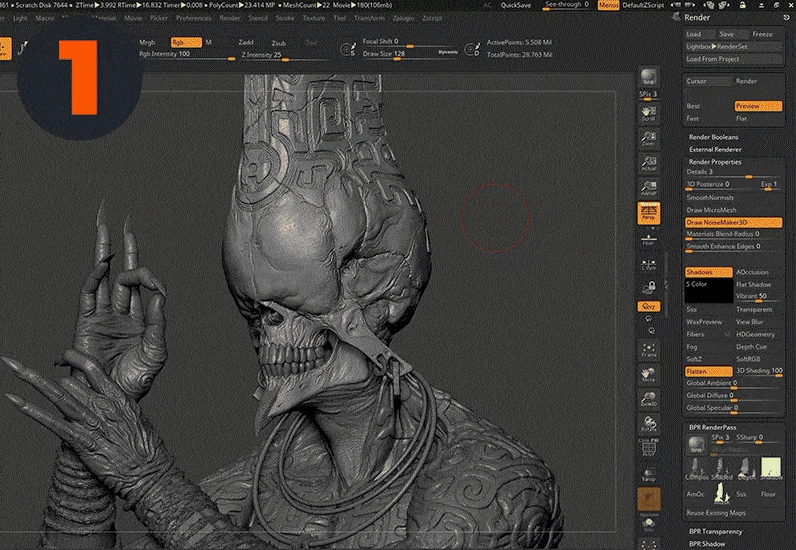Click the Shaded render pass thumbnail
Image resolution: width=796 pixels, height=550 pixels.
coord(720,468)
